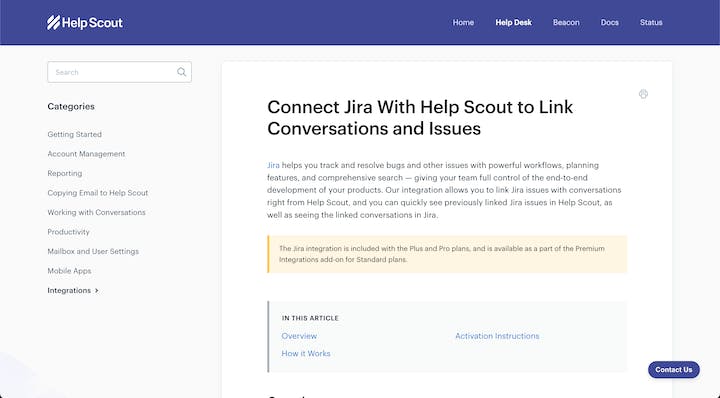Screen dimensions: 720x398
Task: Jump to the How it Works section
Action: (306, 353)
